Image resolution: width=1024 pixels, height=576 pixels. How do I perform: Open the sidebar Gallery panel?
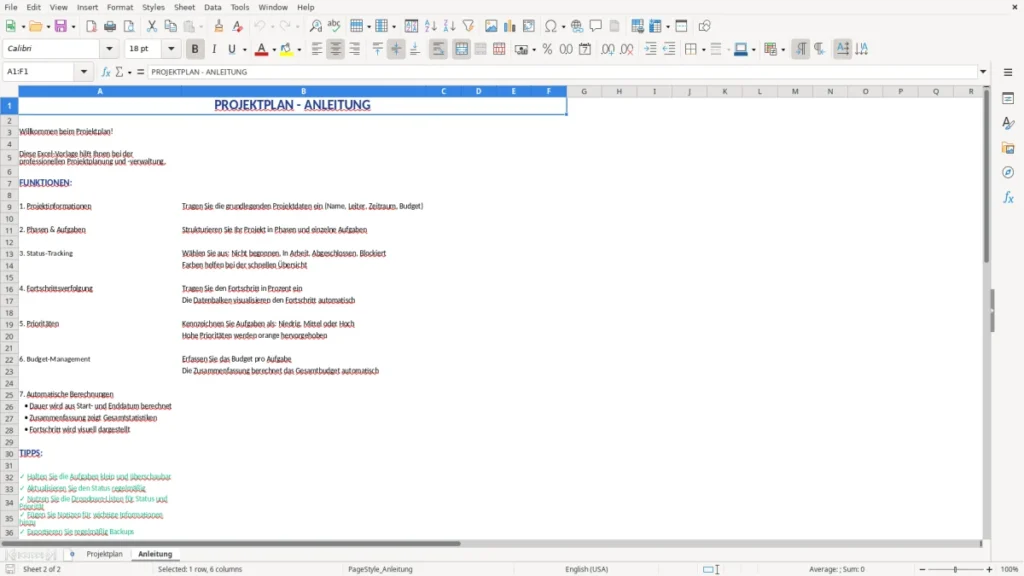[1008, 148]
